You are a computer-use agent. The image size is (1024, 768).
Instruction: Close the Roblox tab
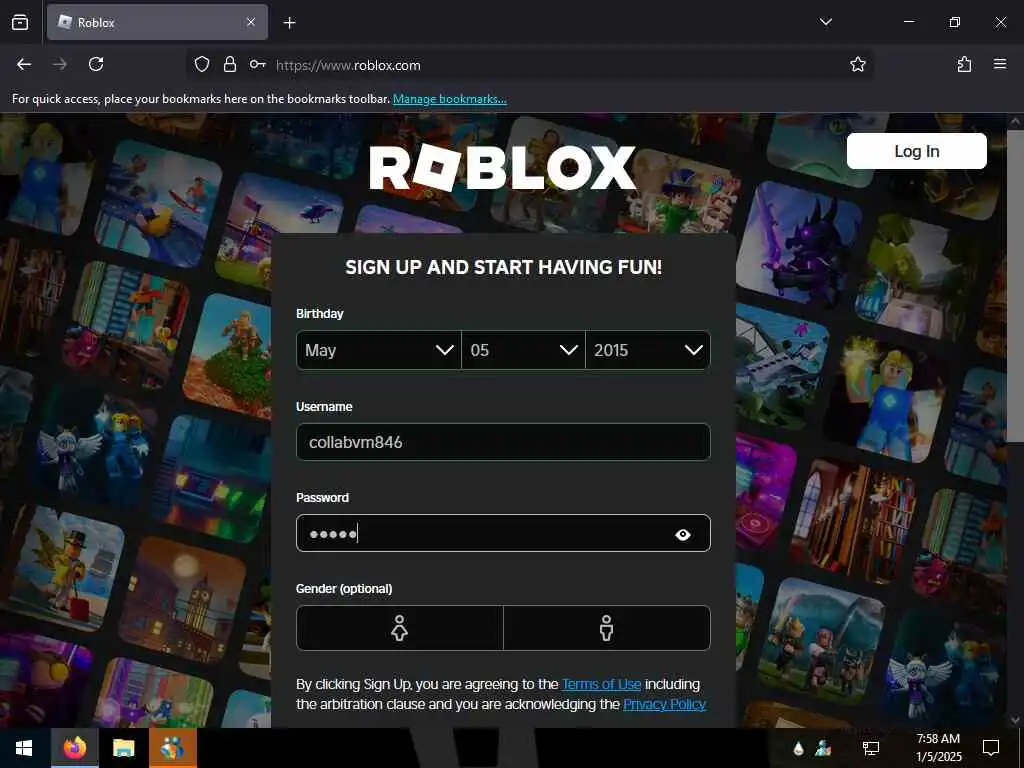pos(251,22)
